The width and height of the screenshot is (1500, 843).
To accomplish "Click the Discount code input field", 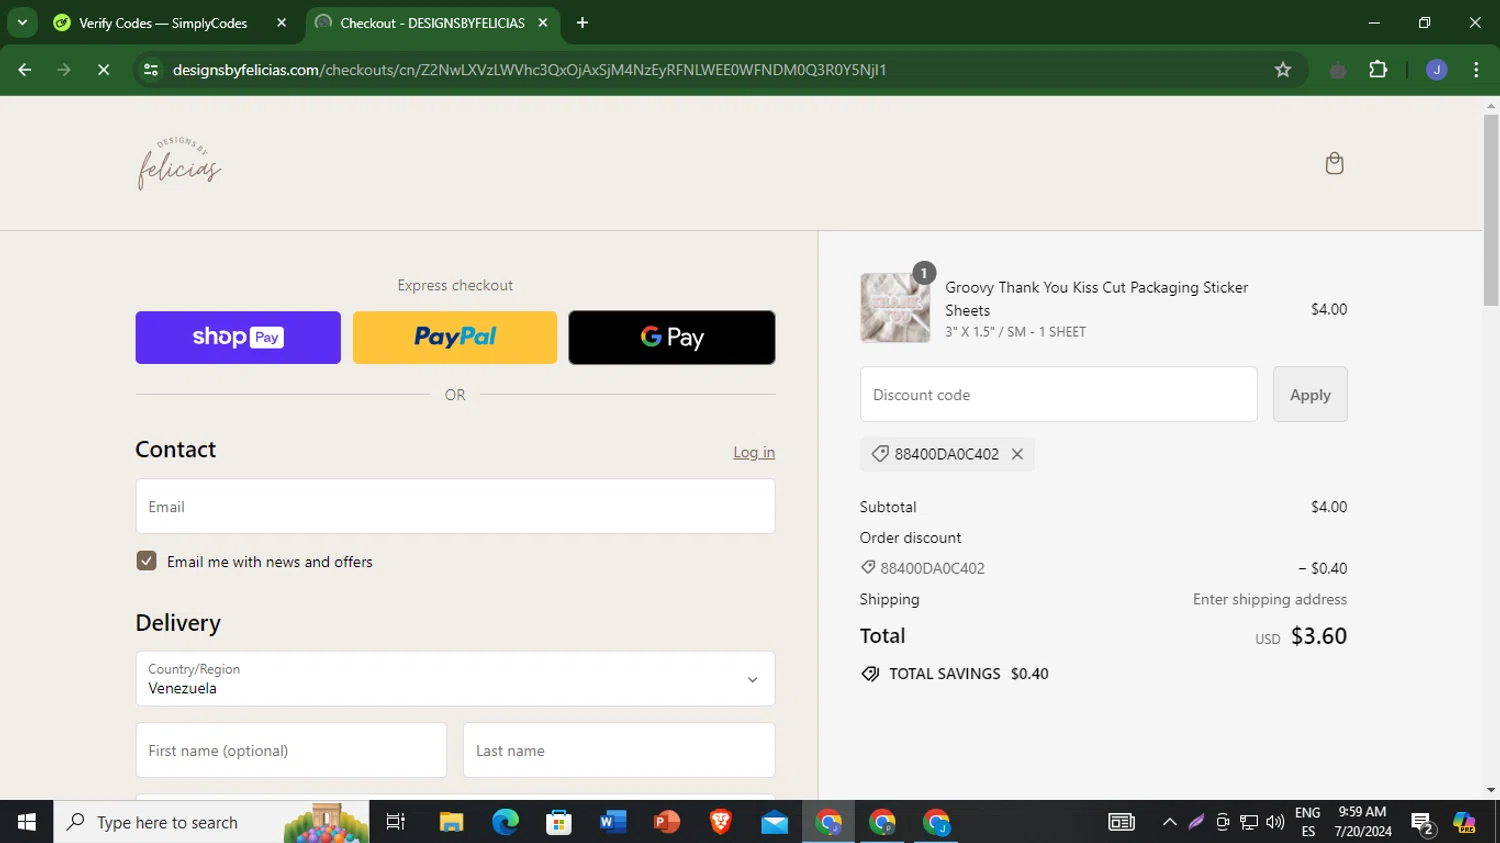I will pos(1058,394).
